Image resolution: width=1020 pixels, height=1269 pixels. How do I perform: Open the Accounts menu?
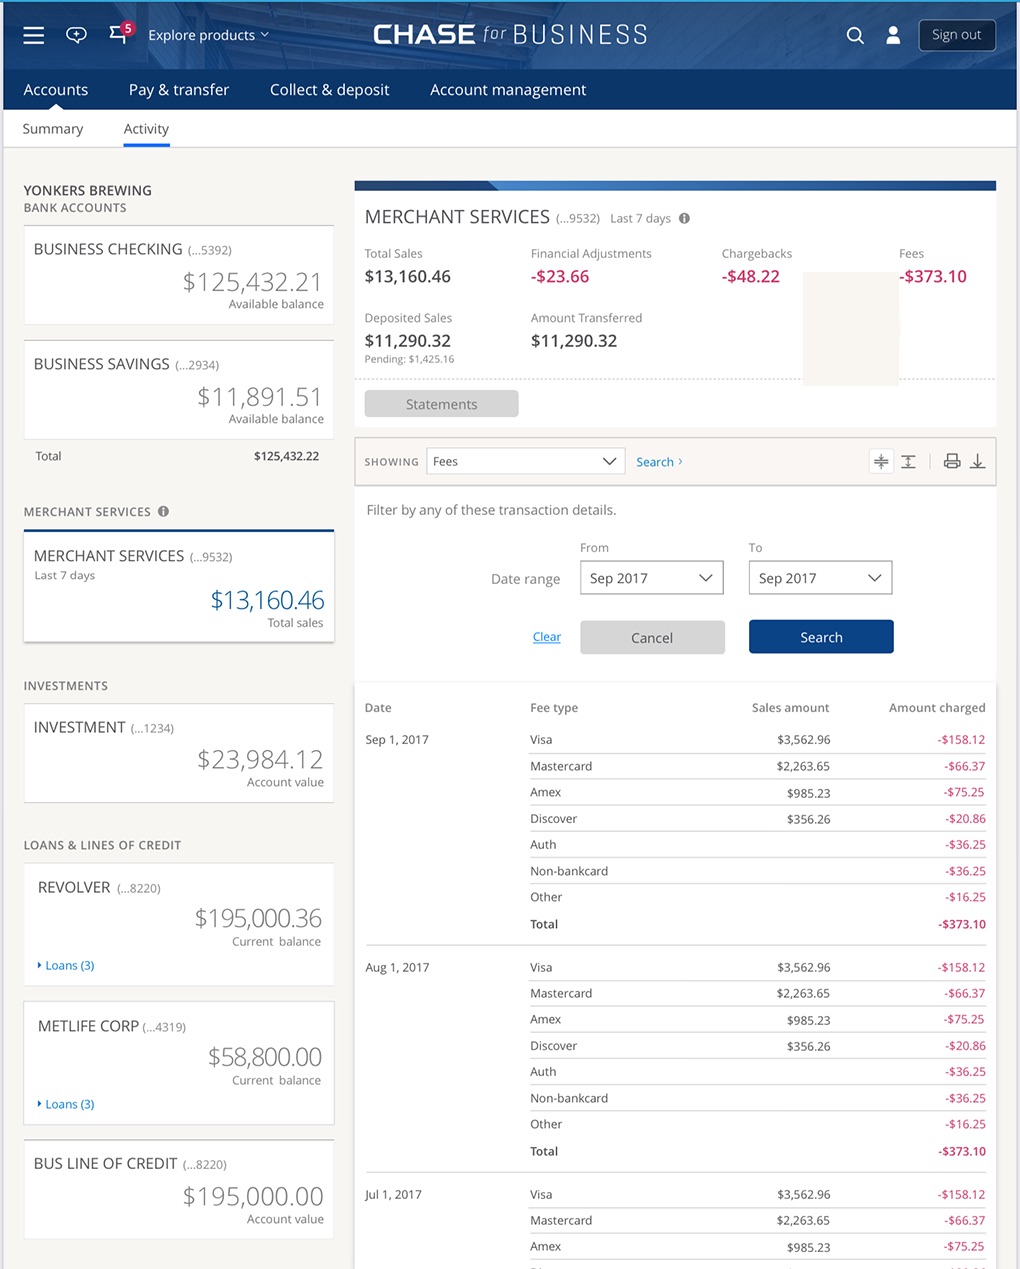coord(56,90)
